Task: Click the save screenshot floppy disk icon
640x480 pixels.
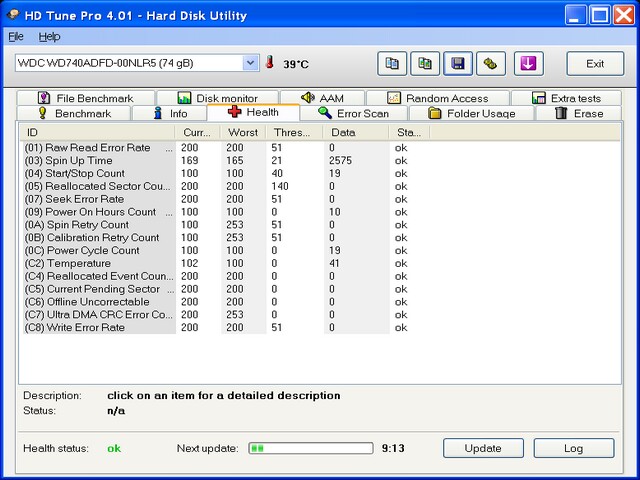Action: click(458, 64)
